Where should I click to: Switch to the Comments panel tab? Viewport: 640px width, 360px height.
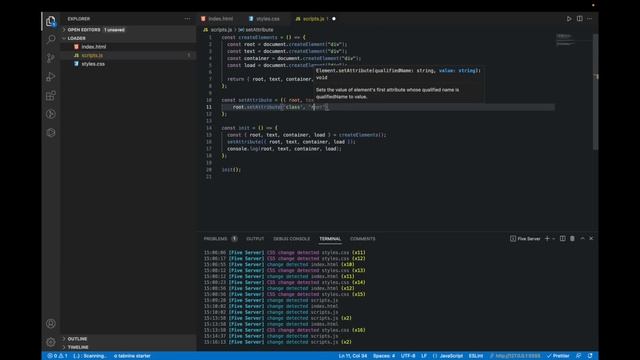coord(362,239)
